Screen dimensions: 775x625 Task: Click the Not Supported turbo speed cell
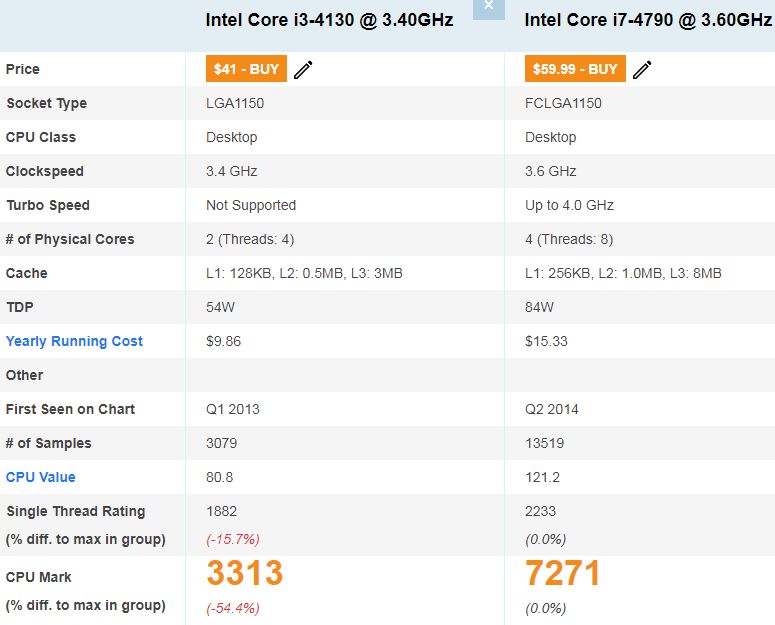pyautogui.click(x=251, y=206)
